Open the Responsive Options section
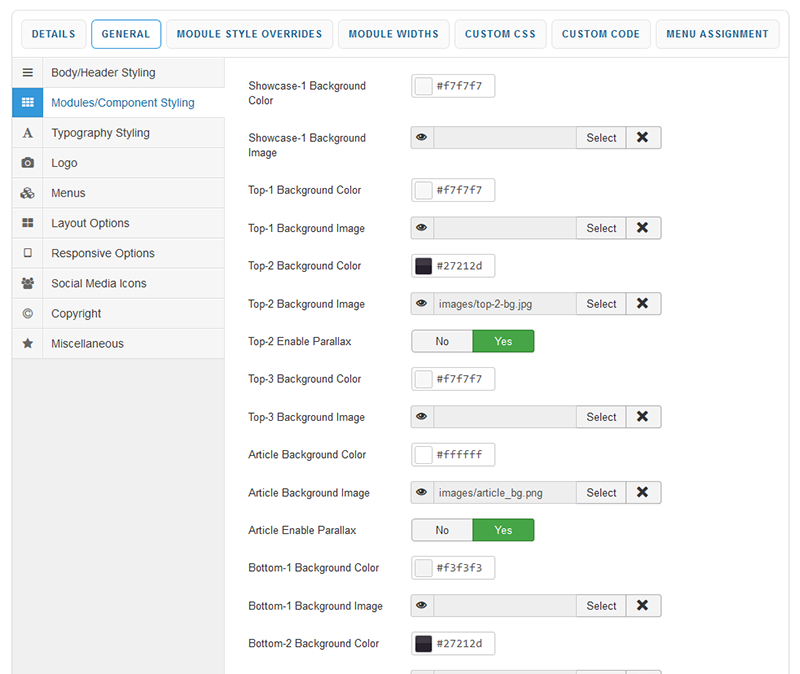Viewport: 800px width, 674px height. tap(102, 253)
